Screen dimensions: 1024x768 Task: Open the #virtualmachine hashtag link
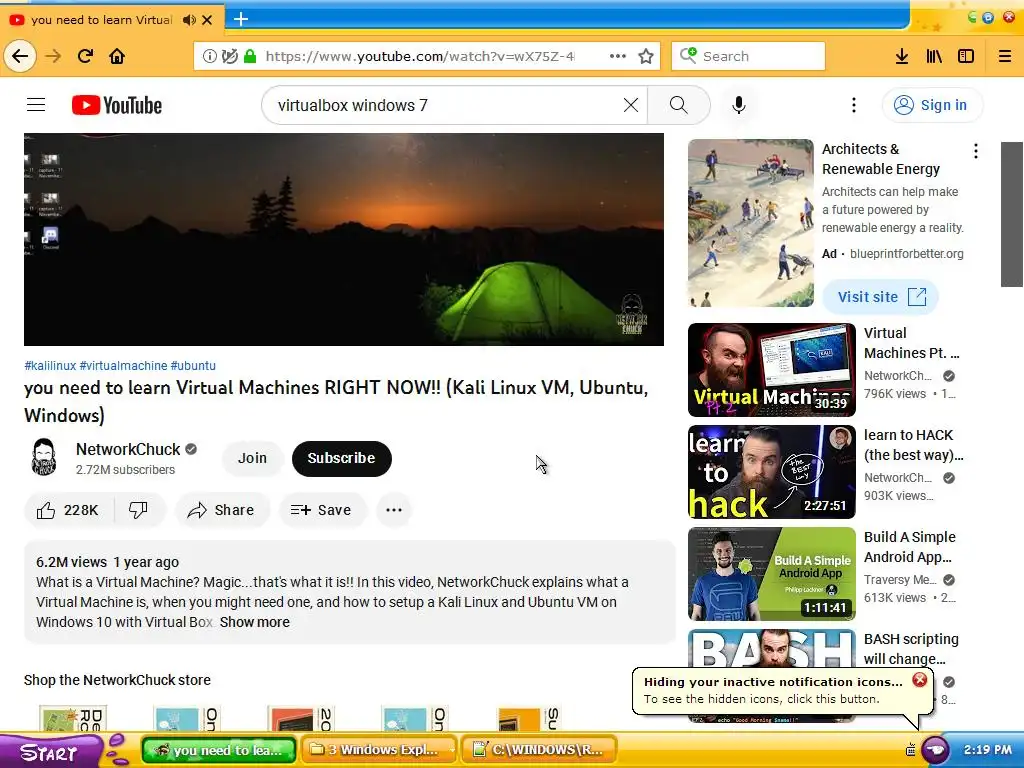123,366
